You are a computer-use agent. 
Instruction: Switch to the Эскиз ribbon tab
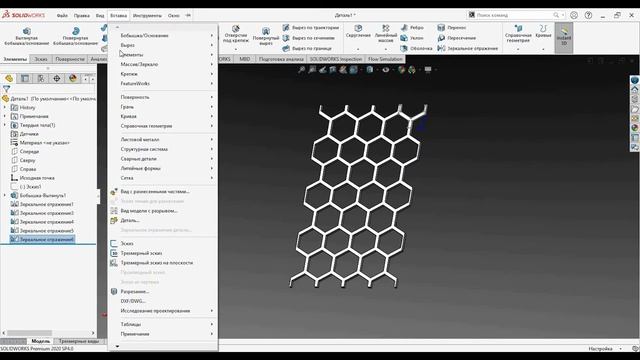[40, 59]
